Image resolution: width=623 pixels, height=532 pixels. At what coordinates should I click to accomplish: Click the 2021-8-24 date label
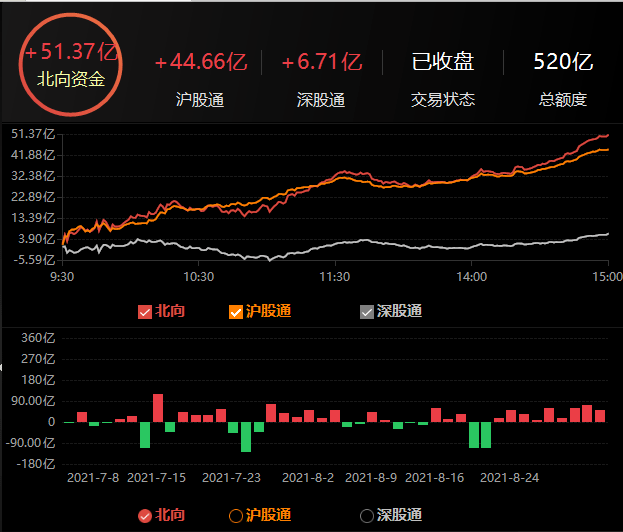(x=510, y=478)
